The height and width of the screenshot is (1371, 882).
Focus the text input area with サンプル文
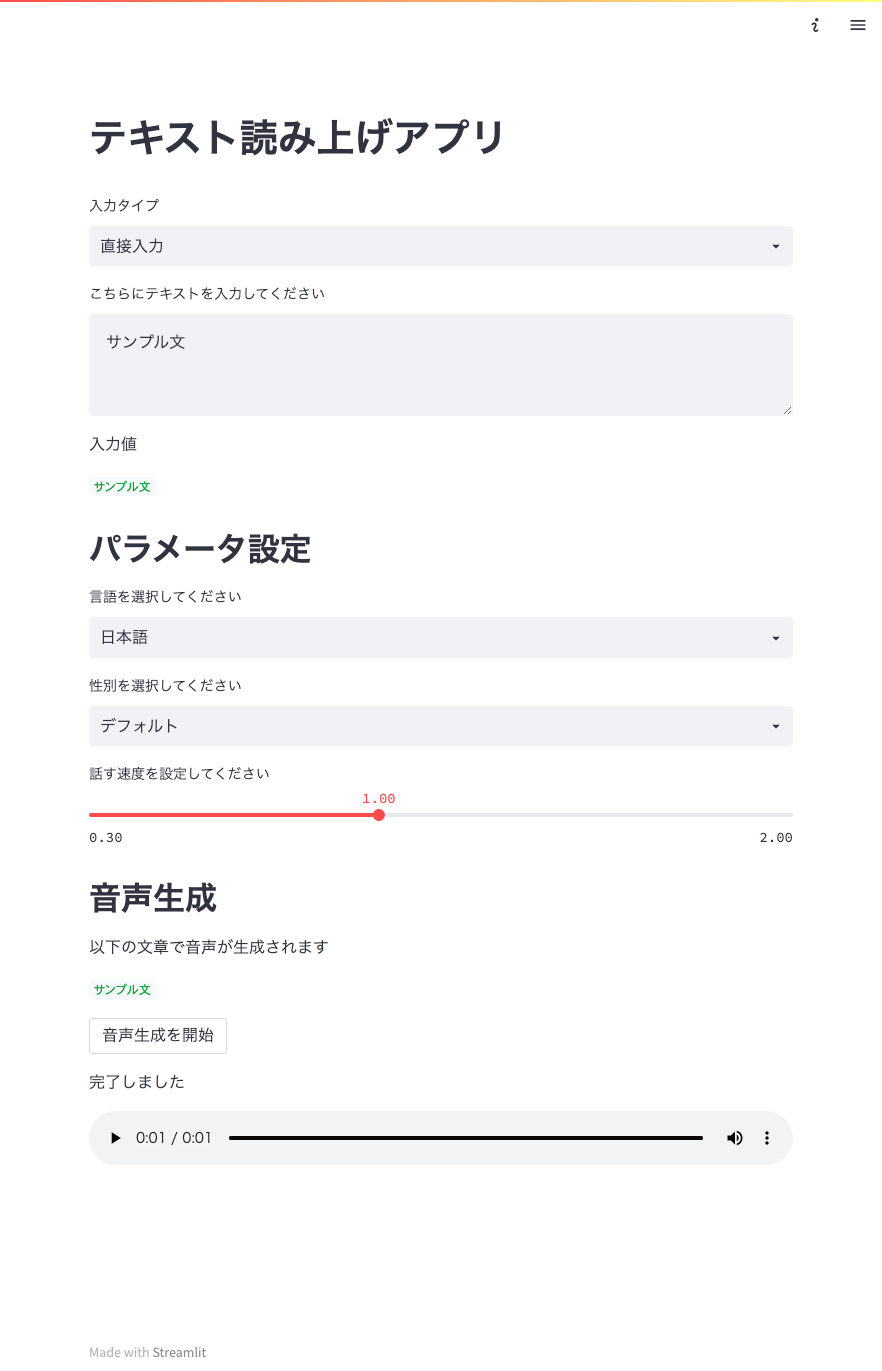[441, 365]
